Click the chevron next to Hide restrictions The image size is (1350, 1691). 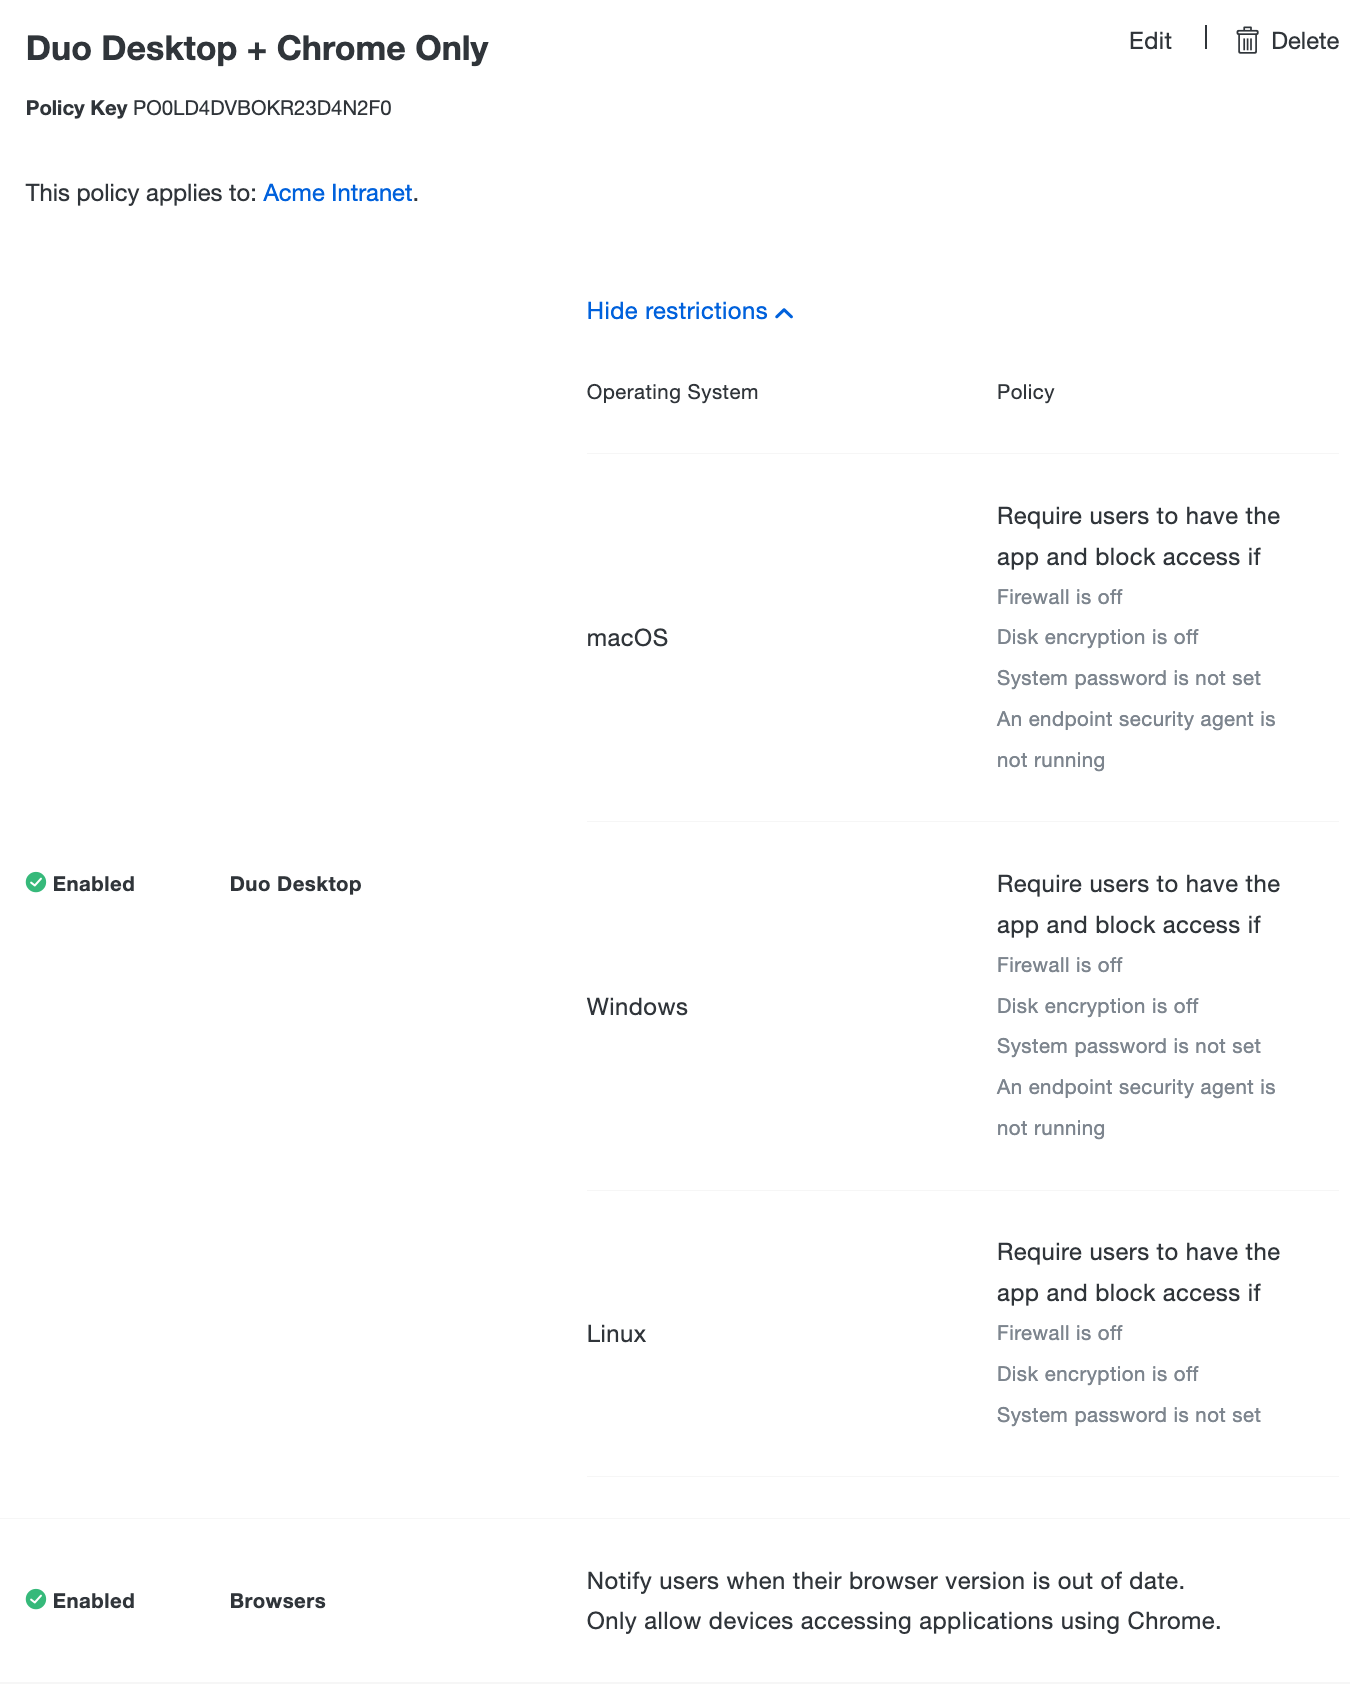(783, 312)
